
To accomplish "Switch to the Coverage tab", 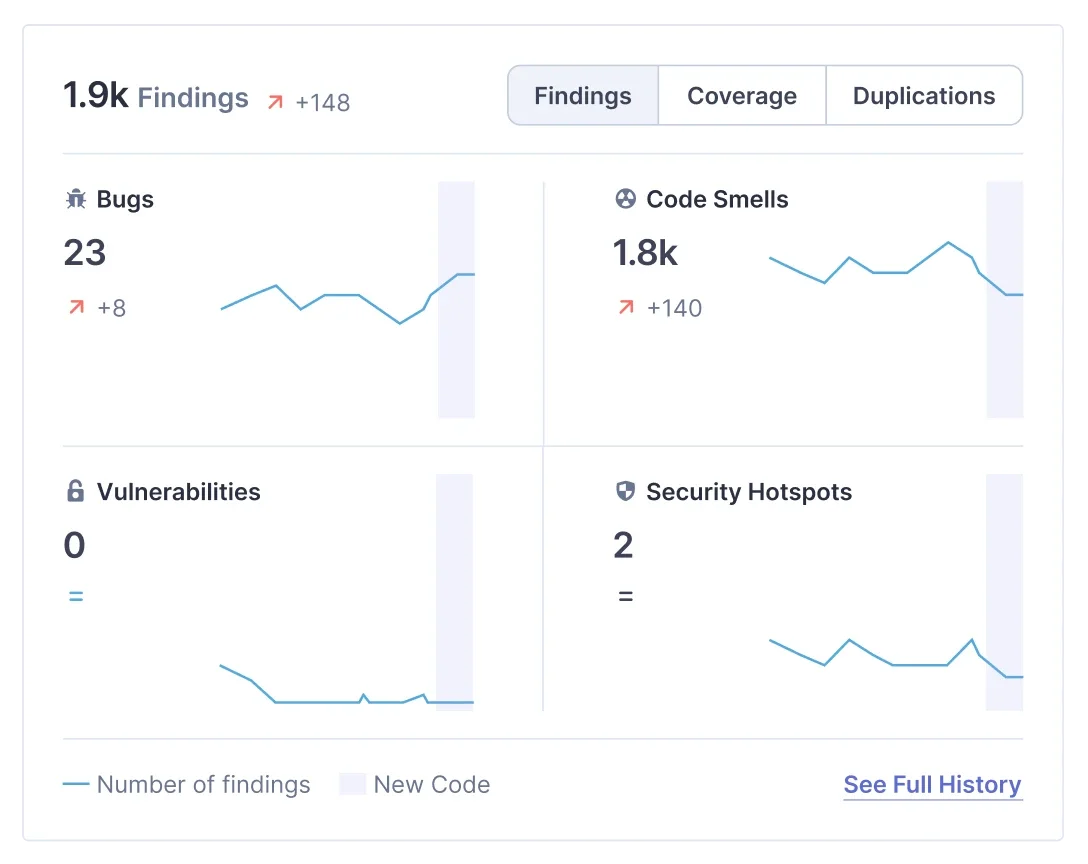I will coord(742,95).
